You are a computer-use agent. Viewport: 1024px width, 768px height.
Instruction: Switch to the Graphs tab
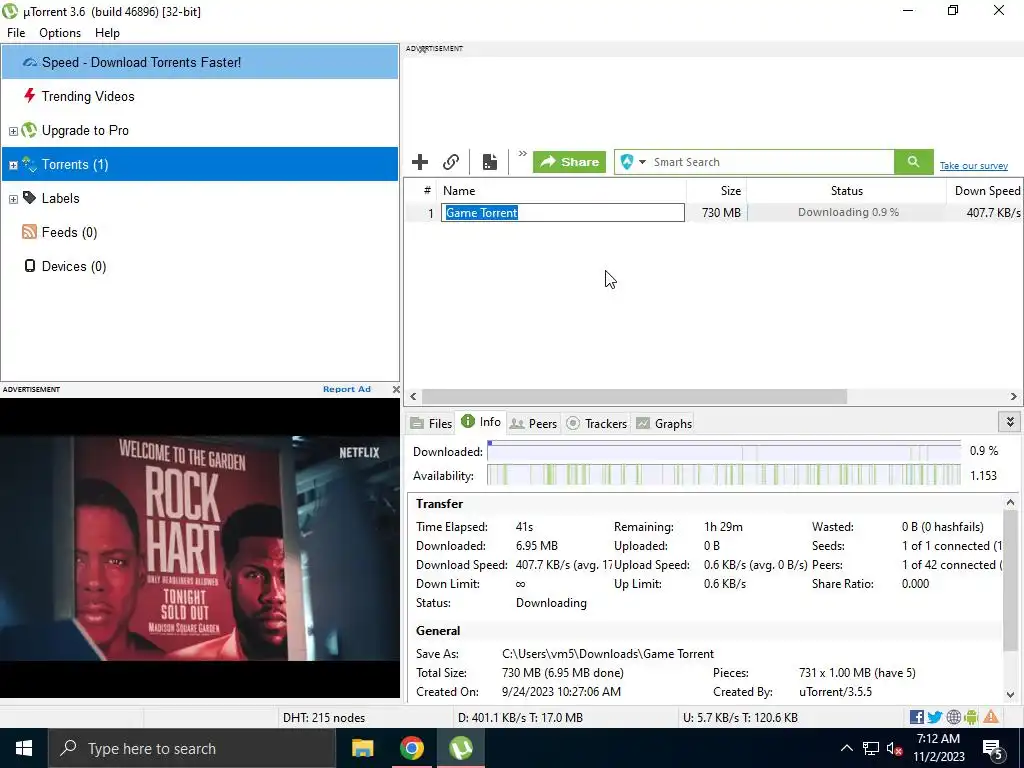pyautogui.click(x=664, y=423)
